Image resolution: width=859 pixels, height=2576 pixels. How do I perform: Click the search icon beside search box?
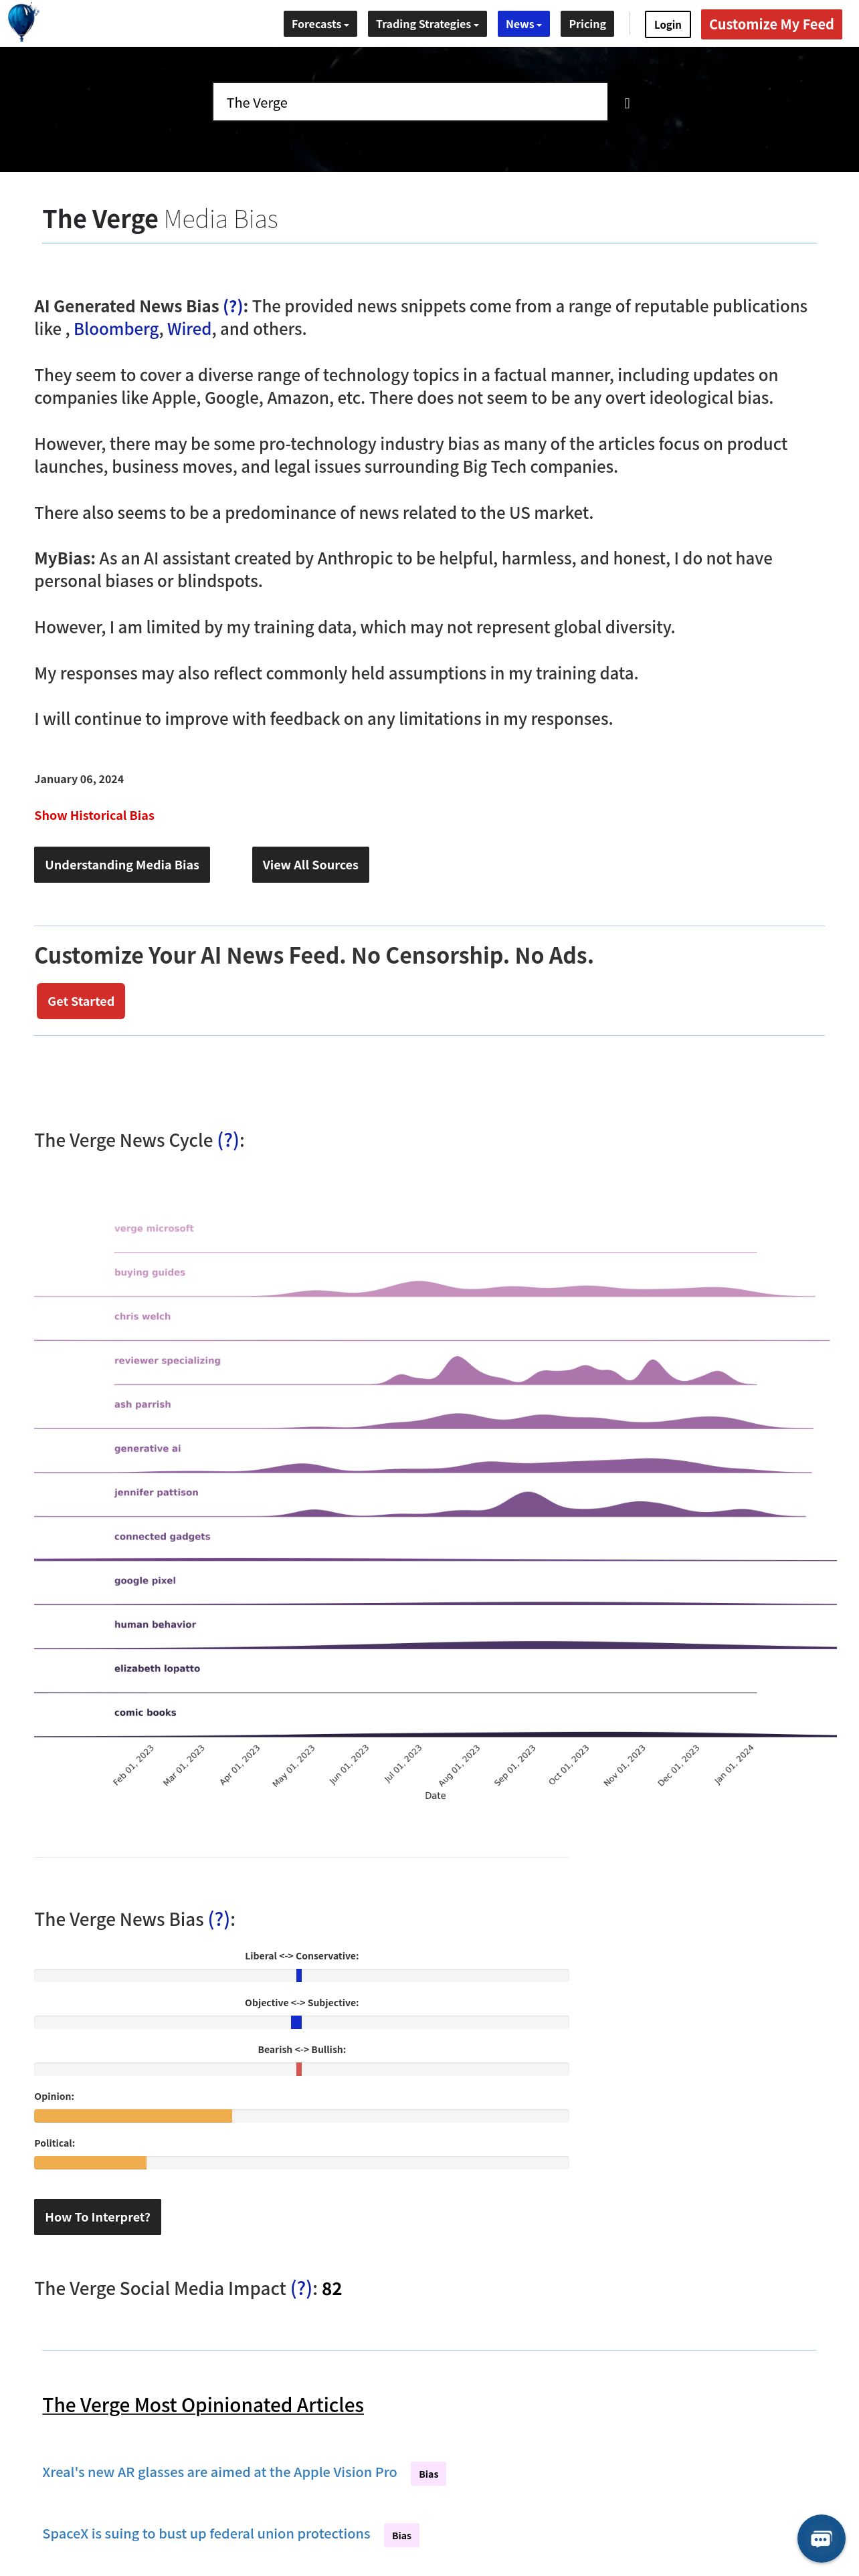pos(627,103)
